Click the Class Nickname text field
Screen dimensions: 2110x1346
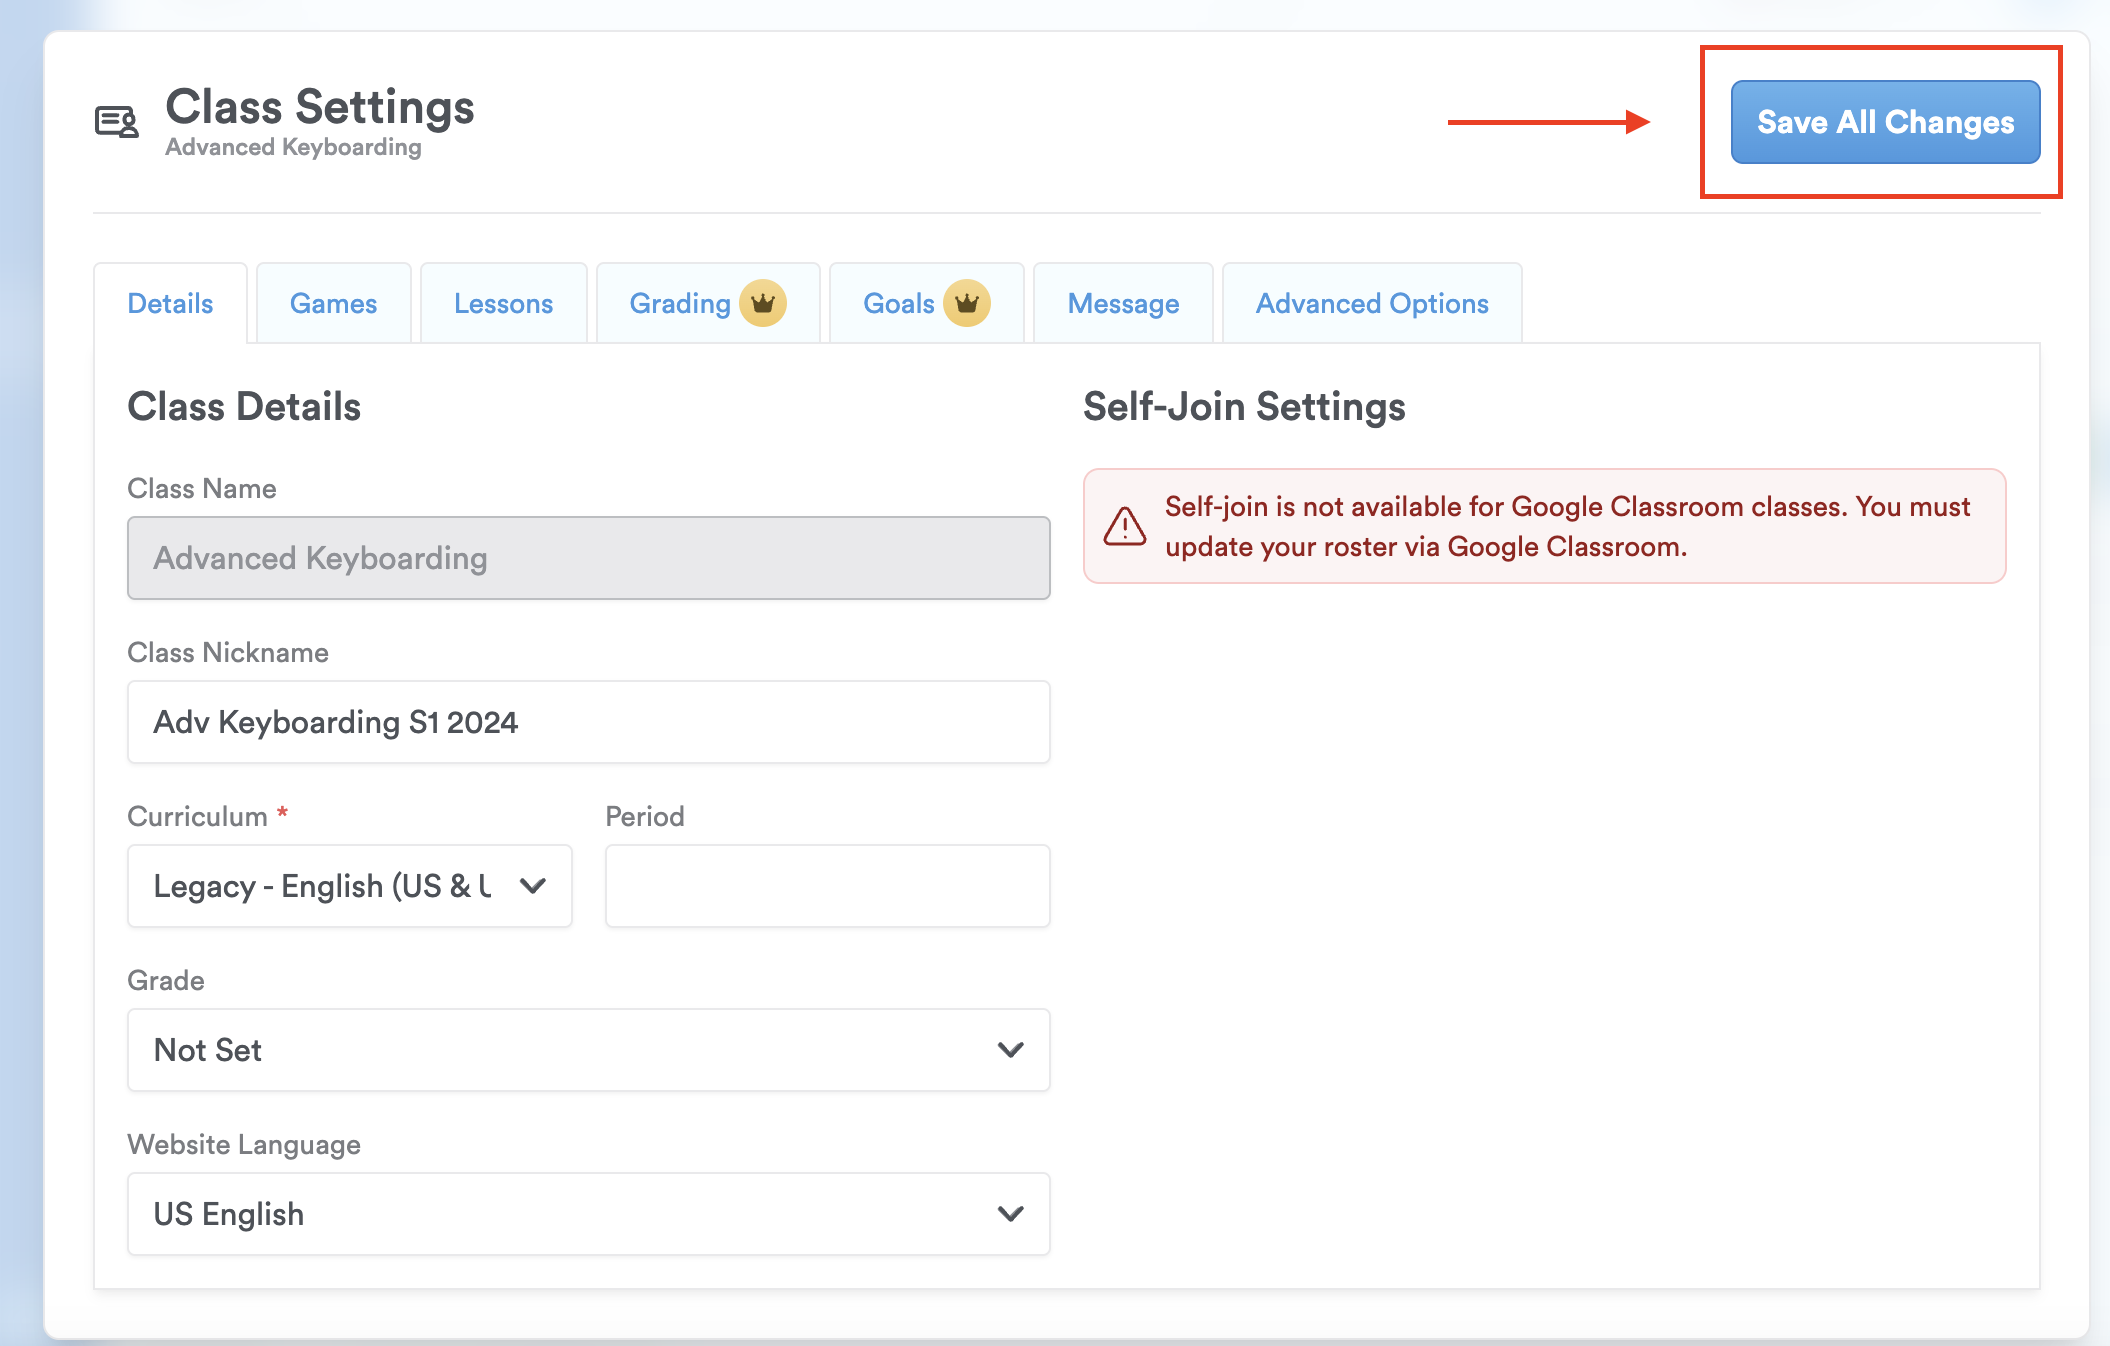[x=588, y=722]
